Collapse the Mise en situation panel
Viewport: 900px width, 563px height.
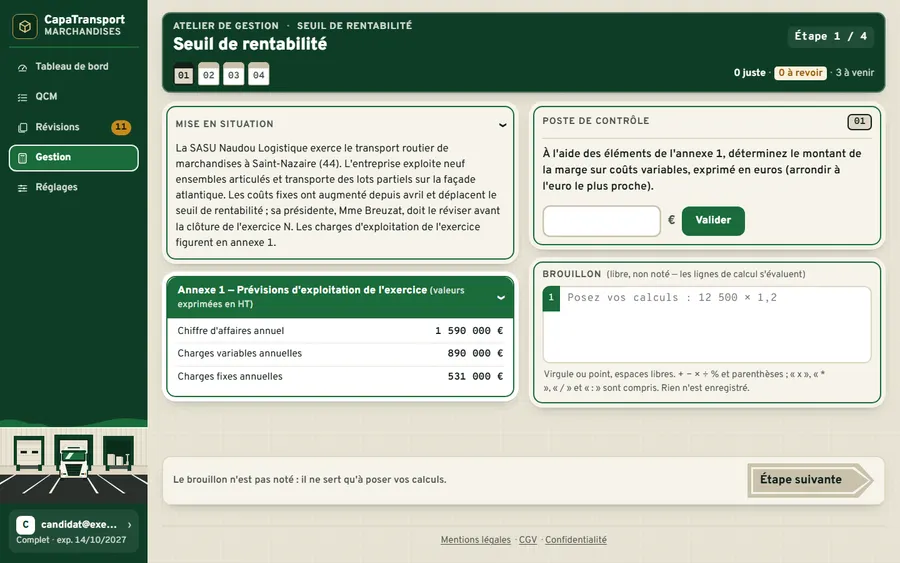click(502, 125)
